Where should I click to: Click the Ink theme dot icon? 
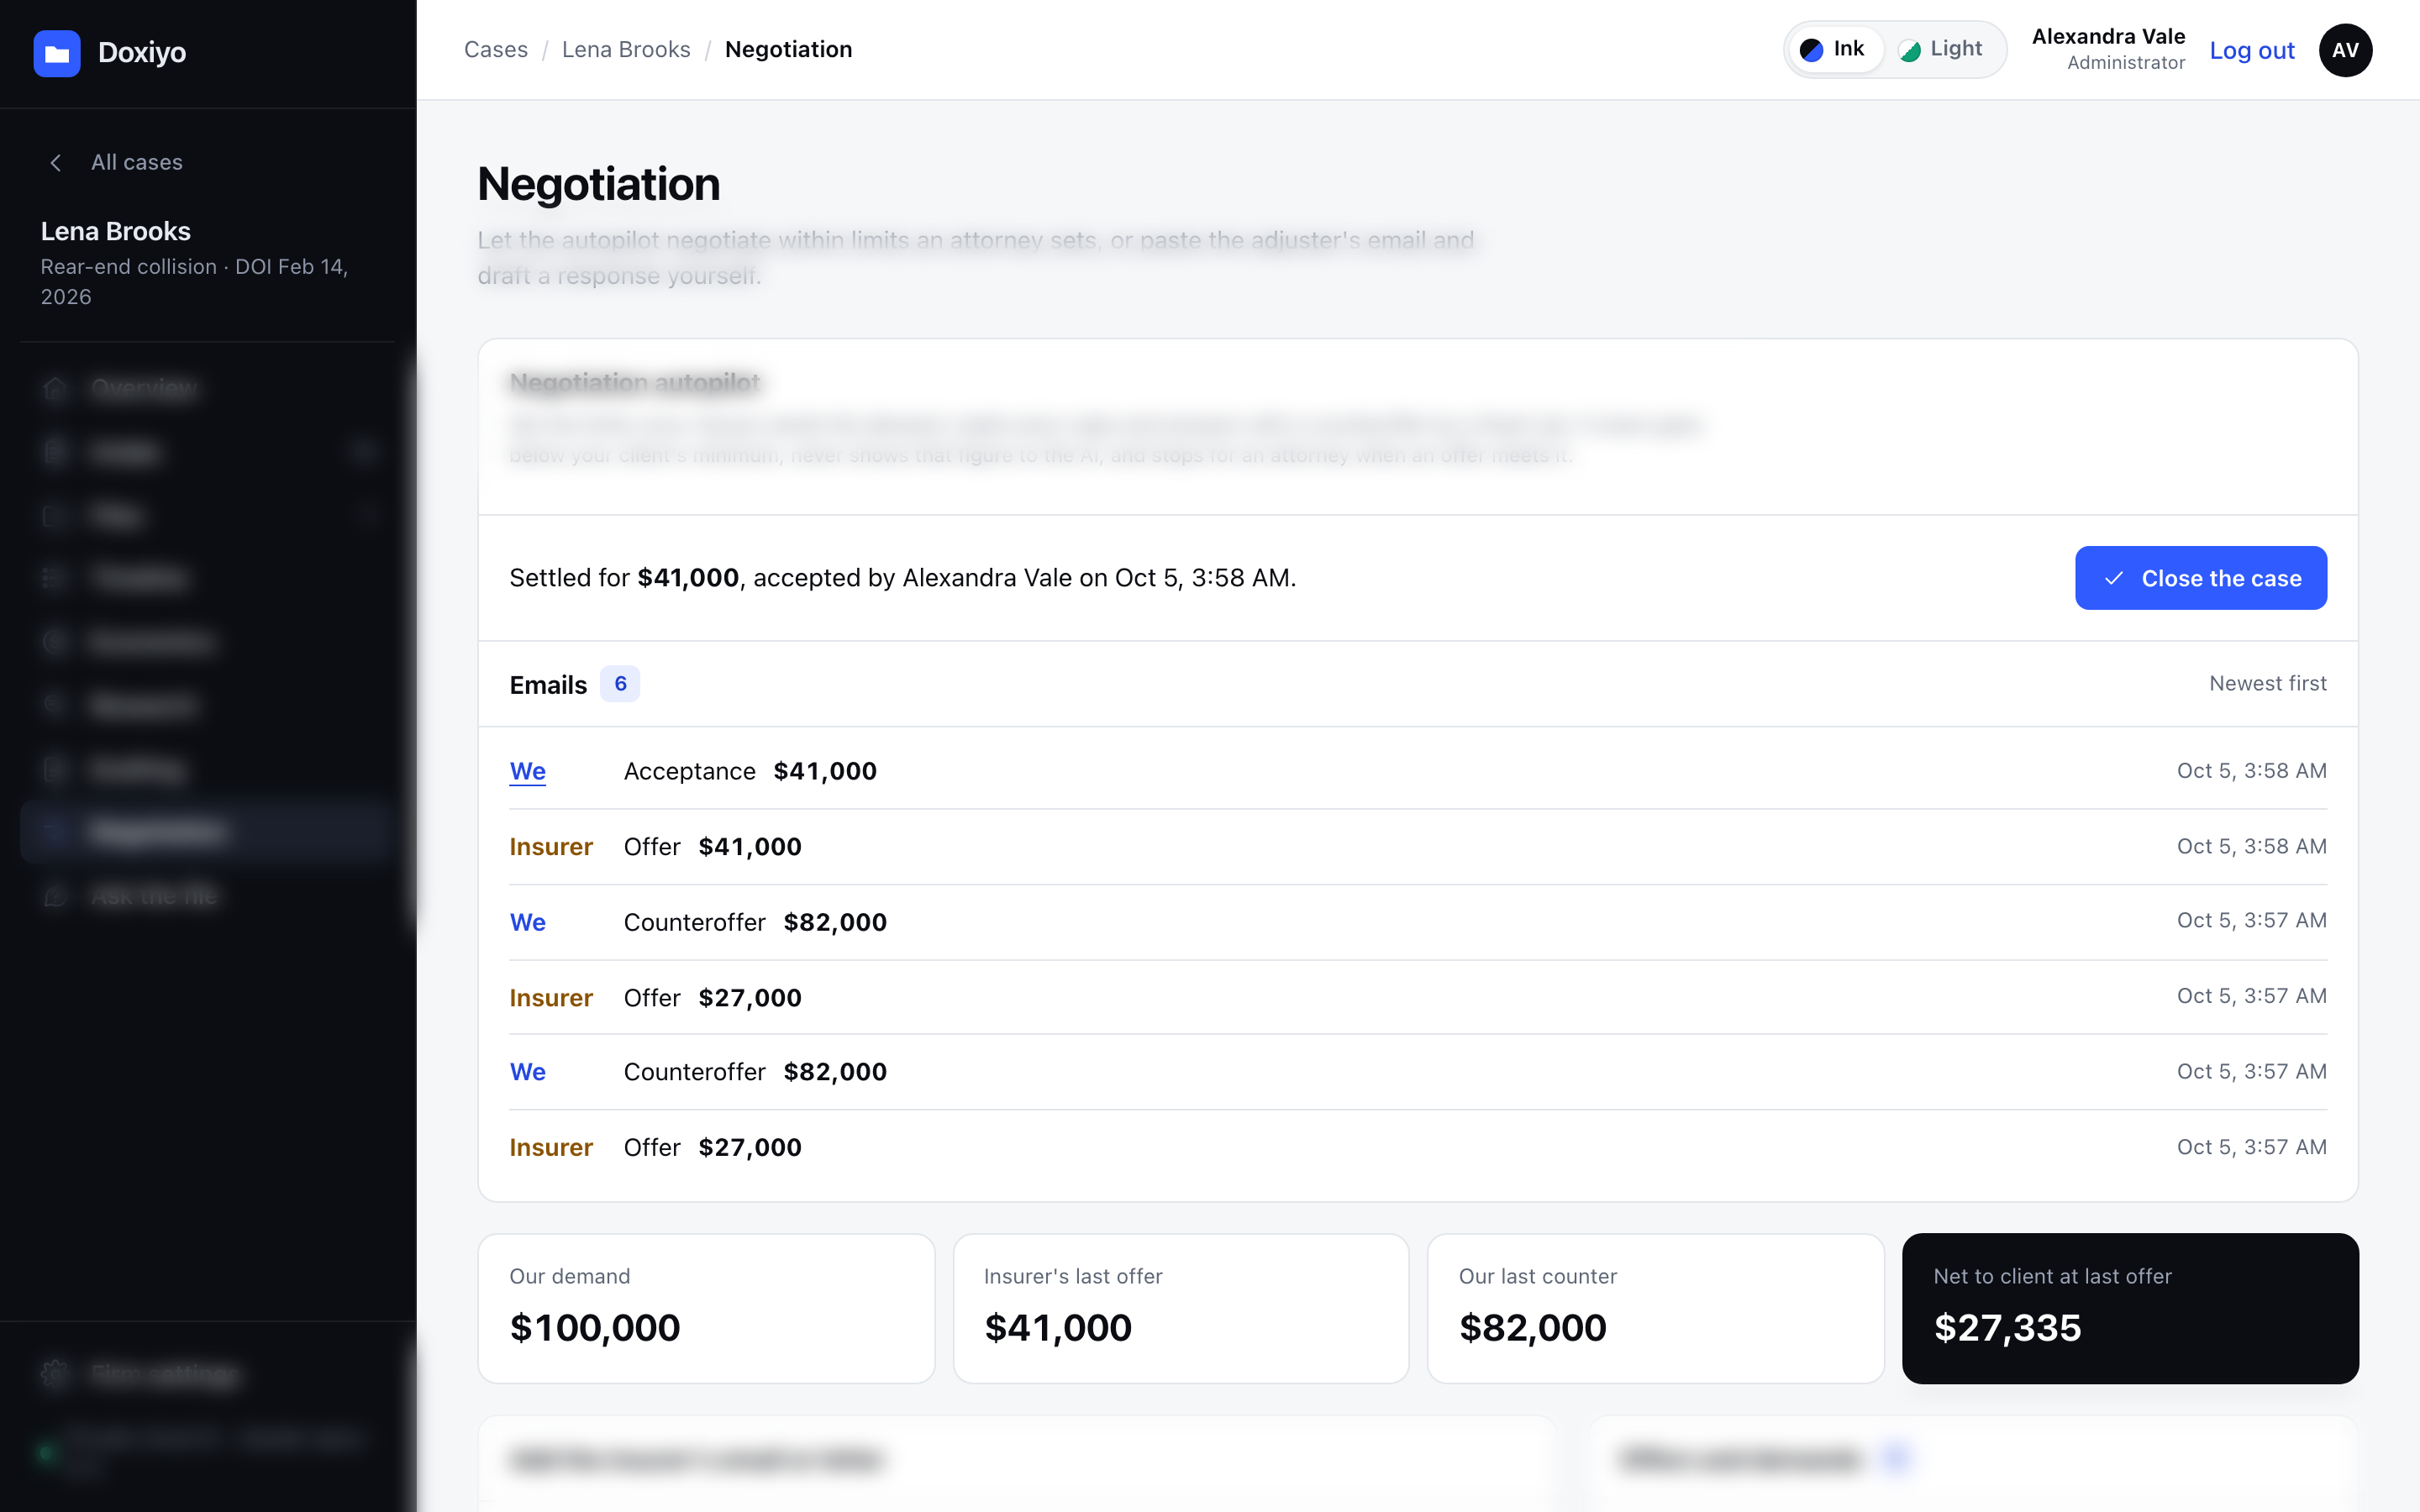pyautogui.click(x=1811, y=50)
